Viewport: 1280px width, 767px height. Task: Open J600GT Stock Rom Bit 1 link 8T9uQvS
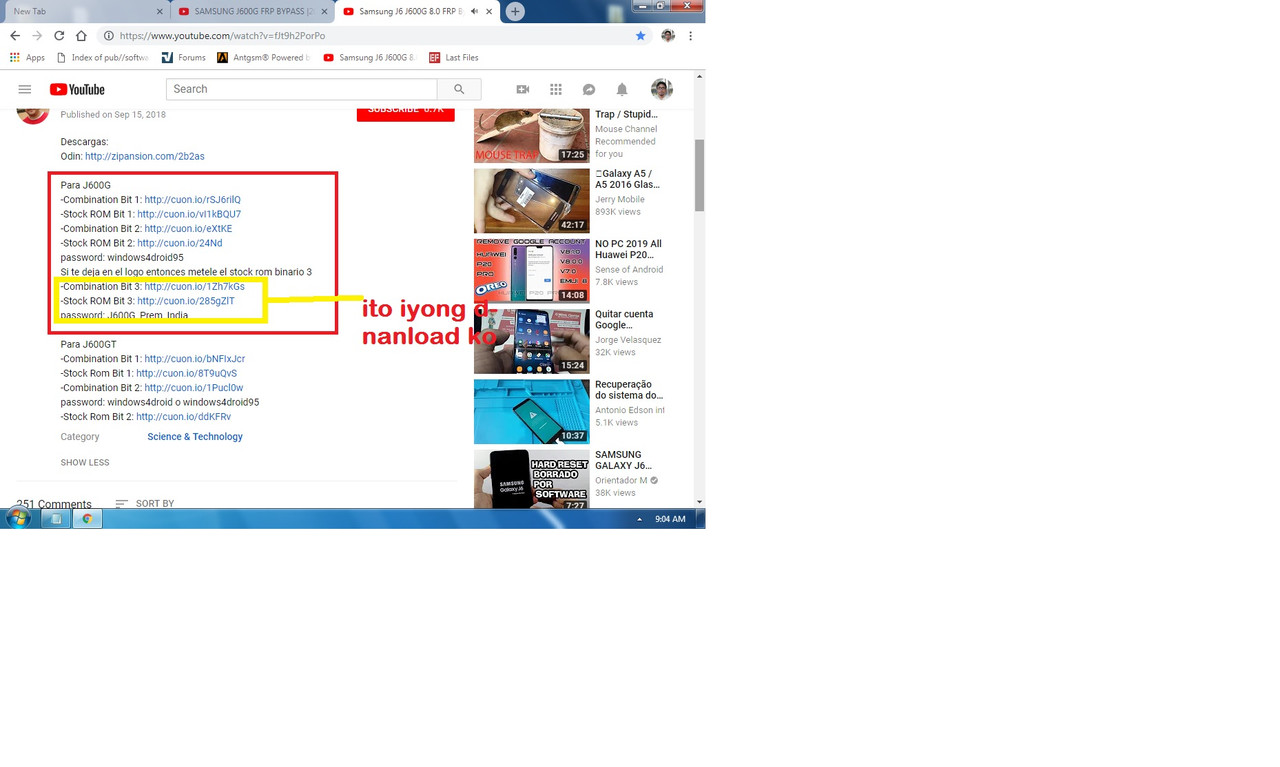187,373
